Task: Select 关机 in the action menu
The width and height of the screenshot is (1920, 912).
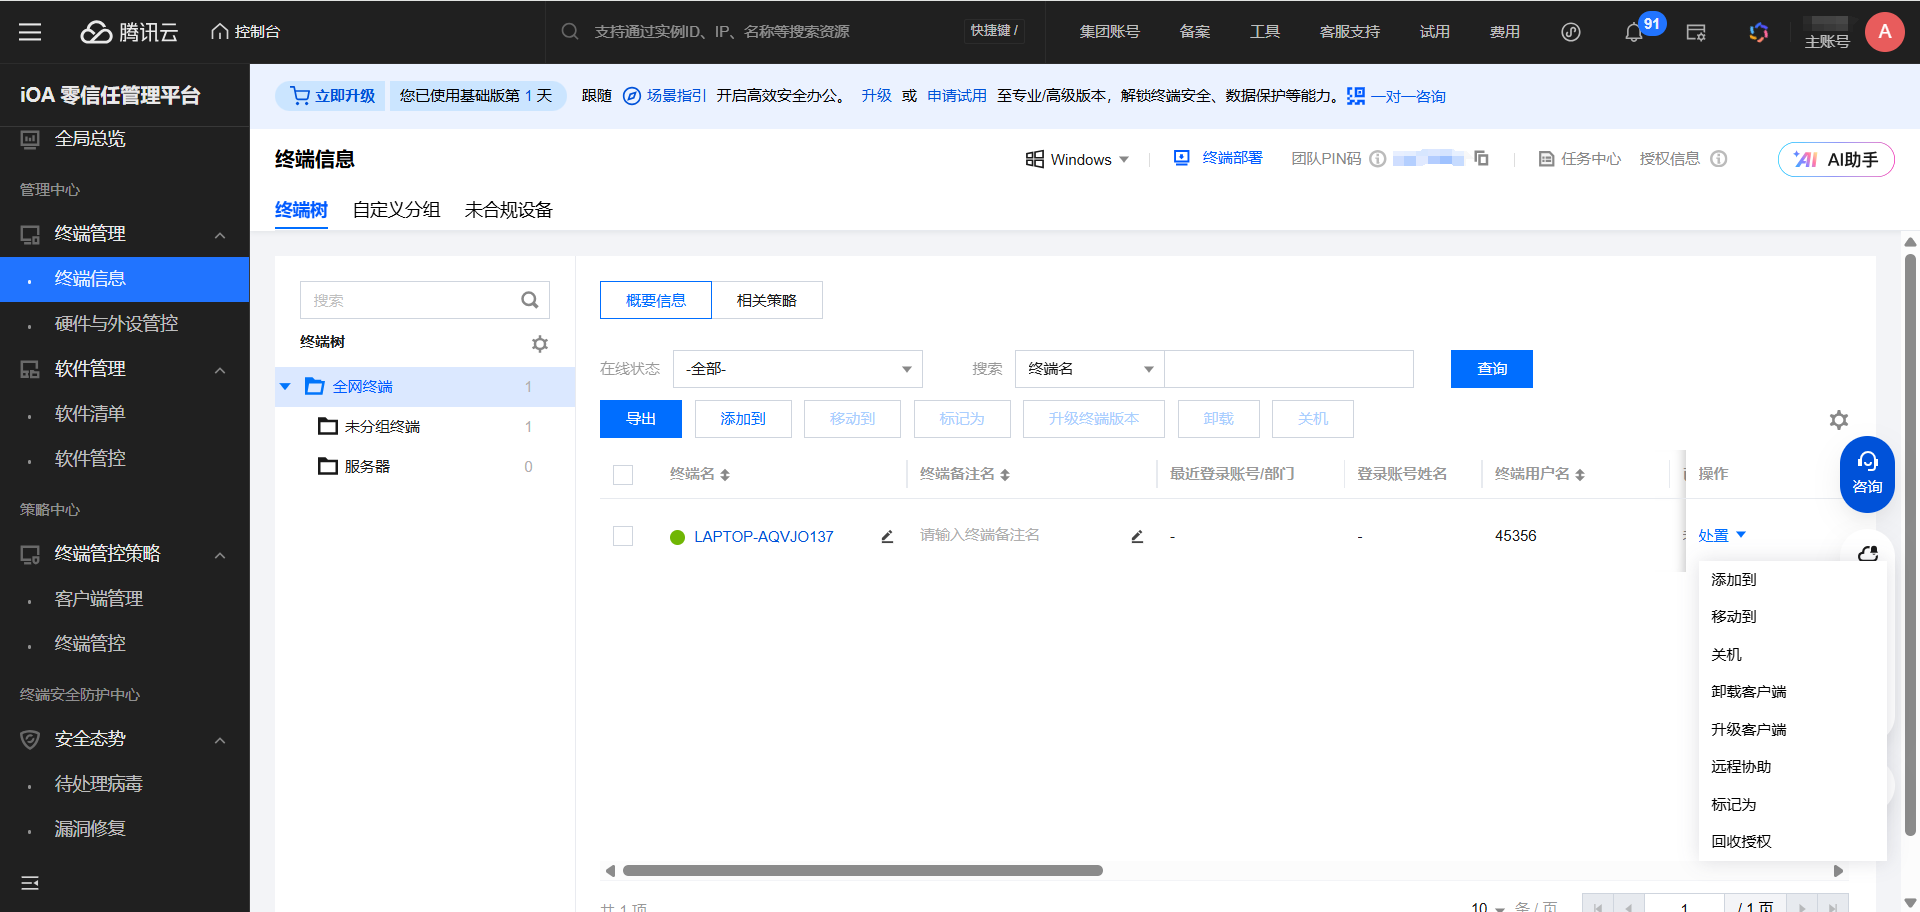Action: [1726, 655]
